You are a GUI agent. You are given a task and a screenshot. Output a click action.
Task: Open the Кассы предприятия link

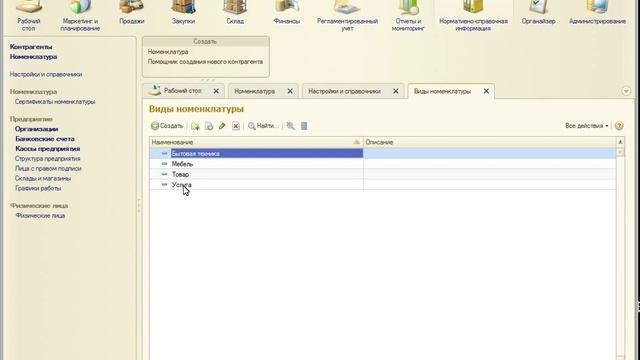[x=47, y=149]
